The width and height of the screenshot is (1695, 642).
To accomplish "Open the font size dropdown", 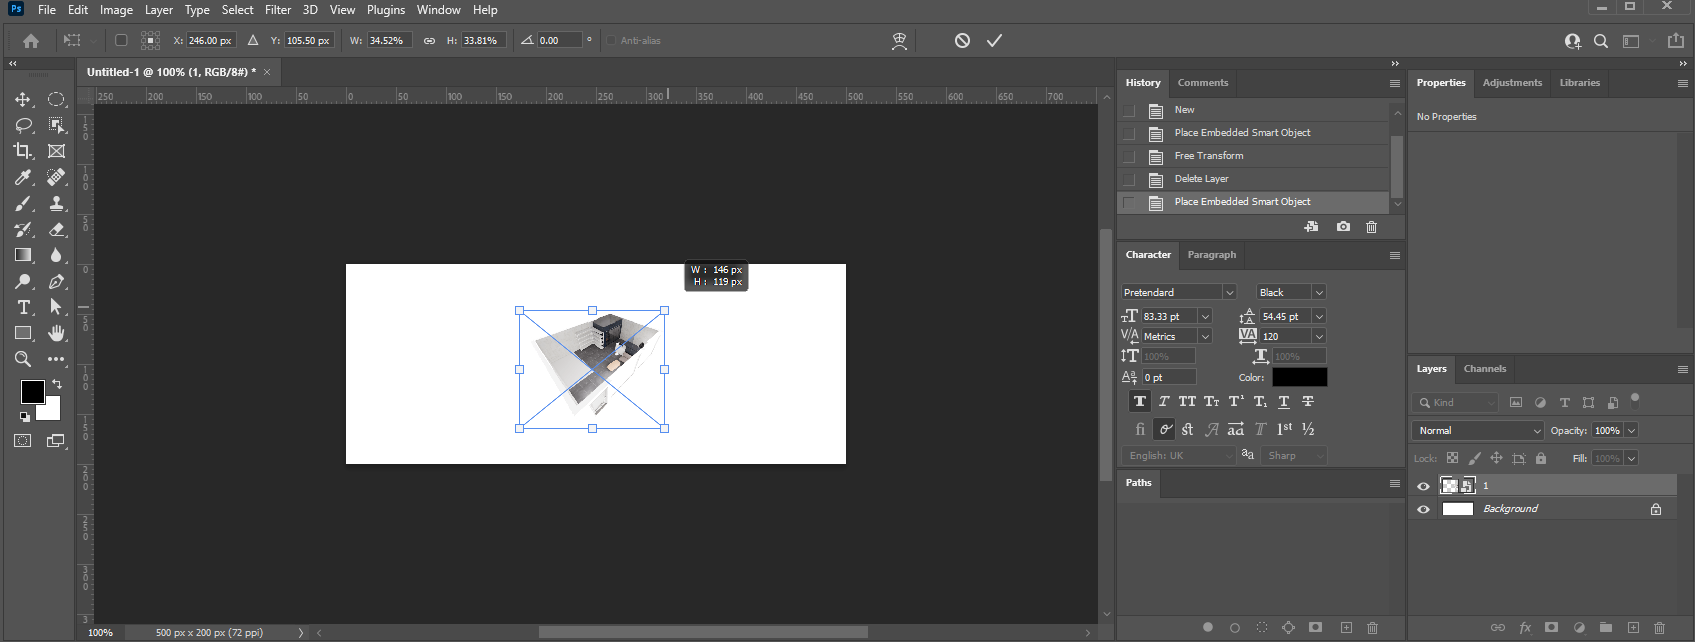I will pos(1204,316).
